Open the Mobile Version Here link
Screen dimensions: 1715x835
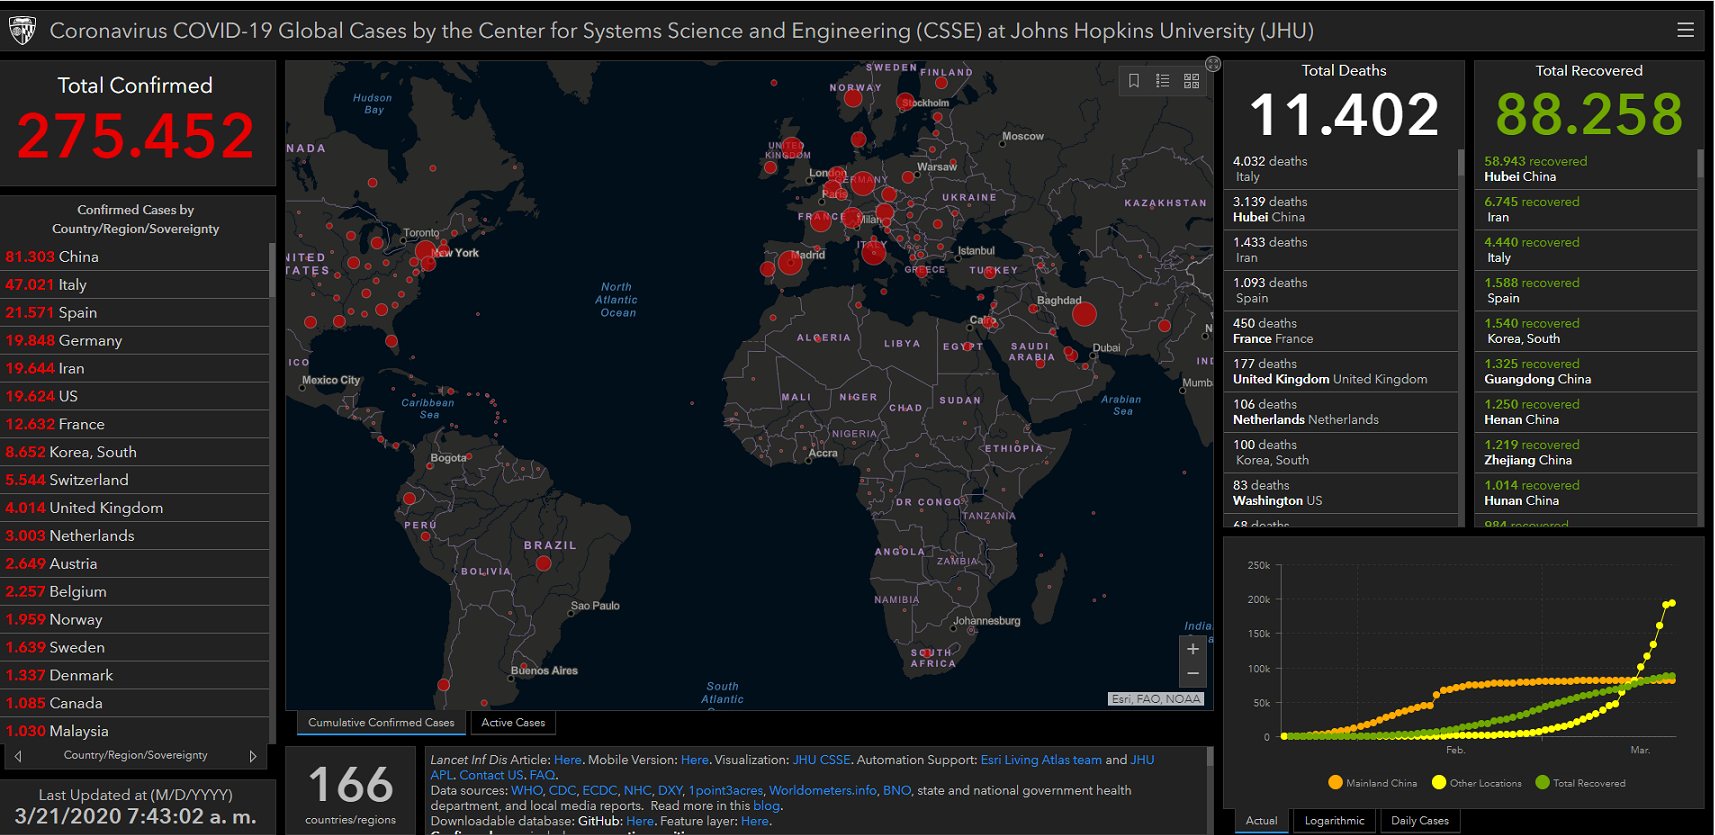[x=695, y=760]
